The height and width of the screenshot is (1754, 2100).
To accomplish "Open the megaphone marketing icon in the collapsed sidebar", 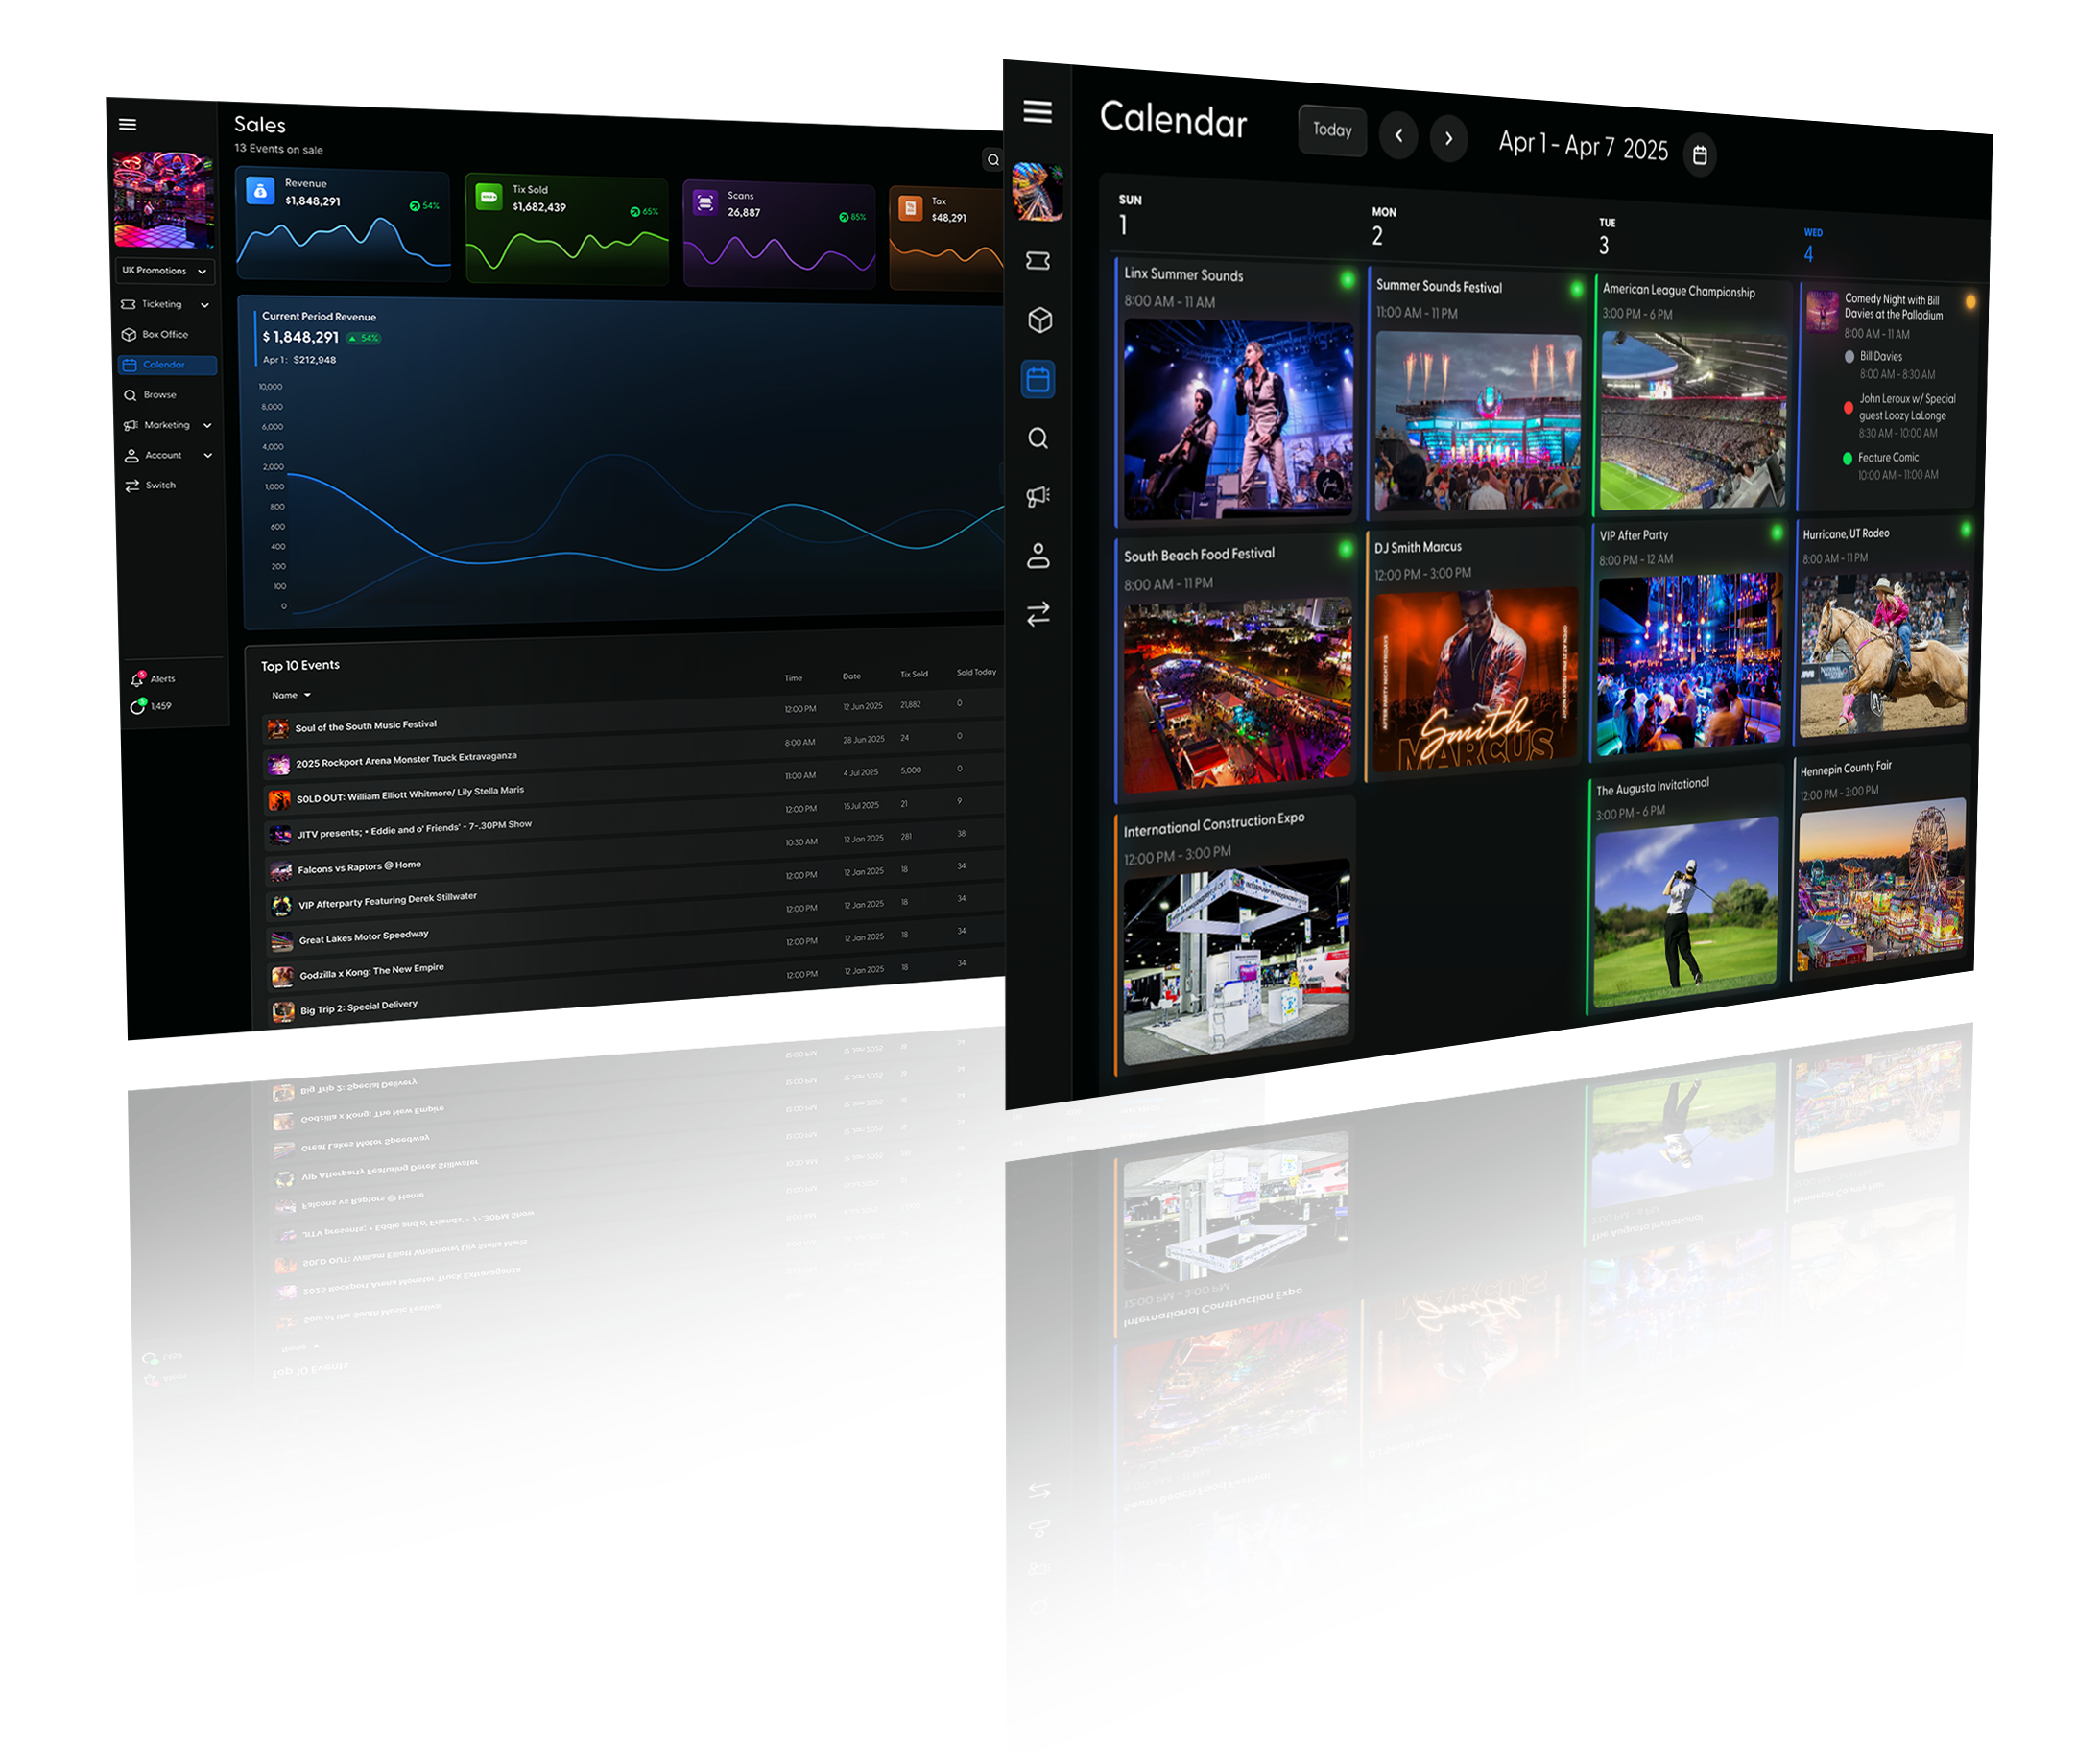I will [x=1038, y=496].
